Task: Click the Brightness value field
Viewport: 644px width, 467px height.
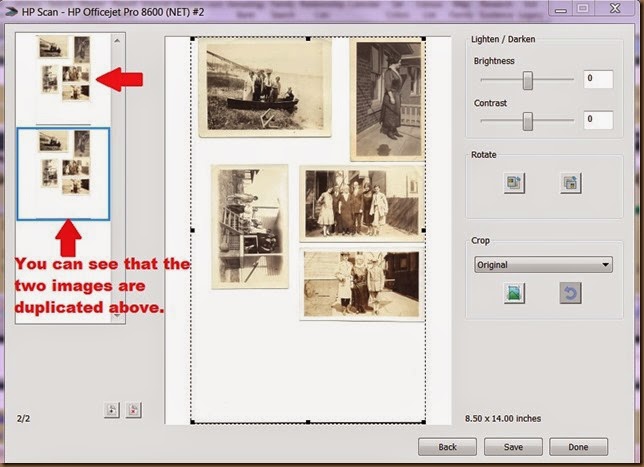Action: 598,79
